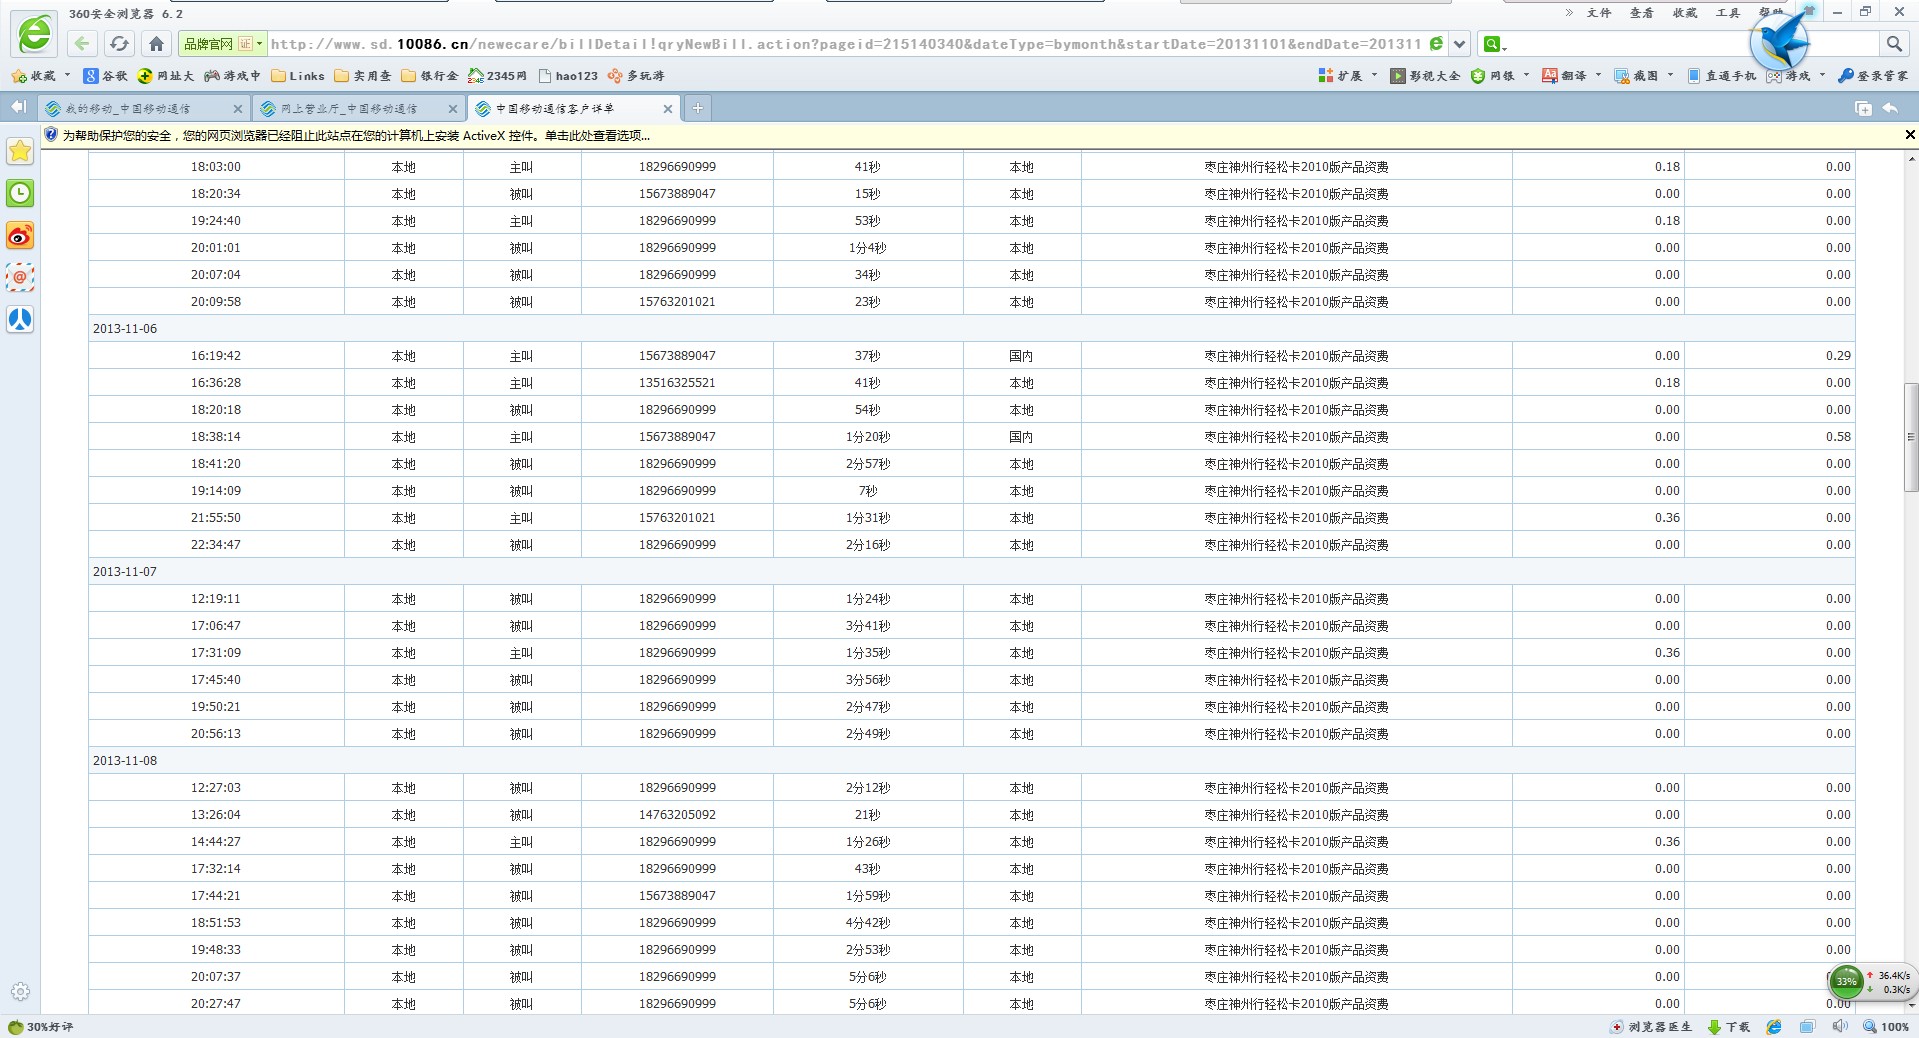
Task: Toggle sidebar with the collapse arrow
Action: tap(18, 108)
